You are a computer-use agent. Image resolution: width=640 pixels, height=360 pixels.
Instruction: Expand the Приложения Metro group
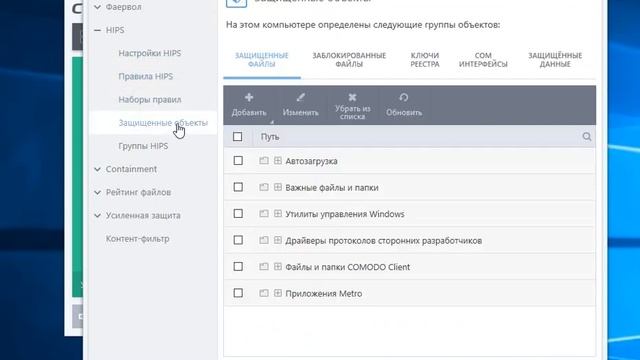(x=278, y=293)
